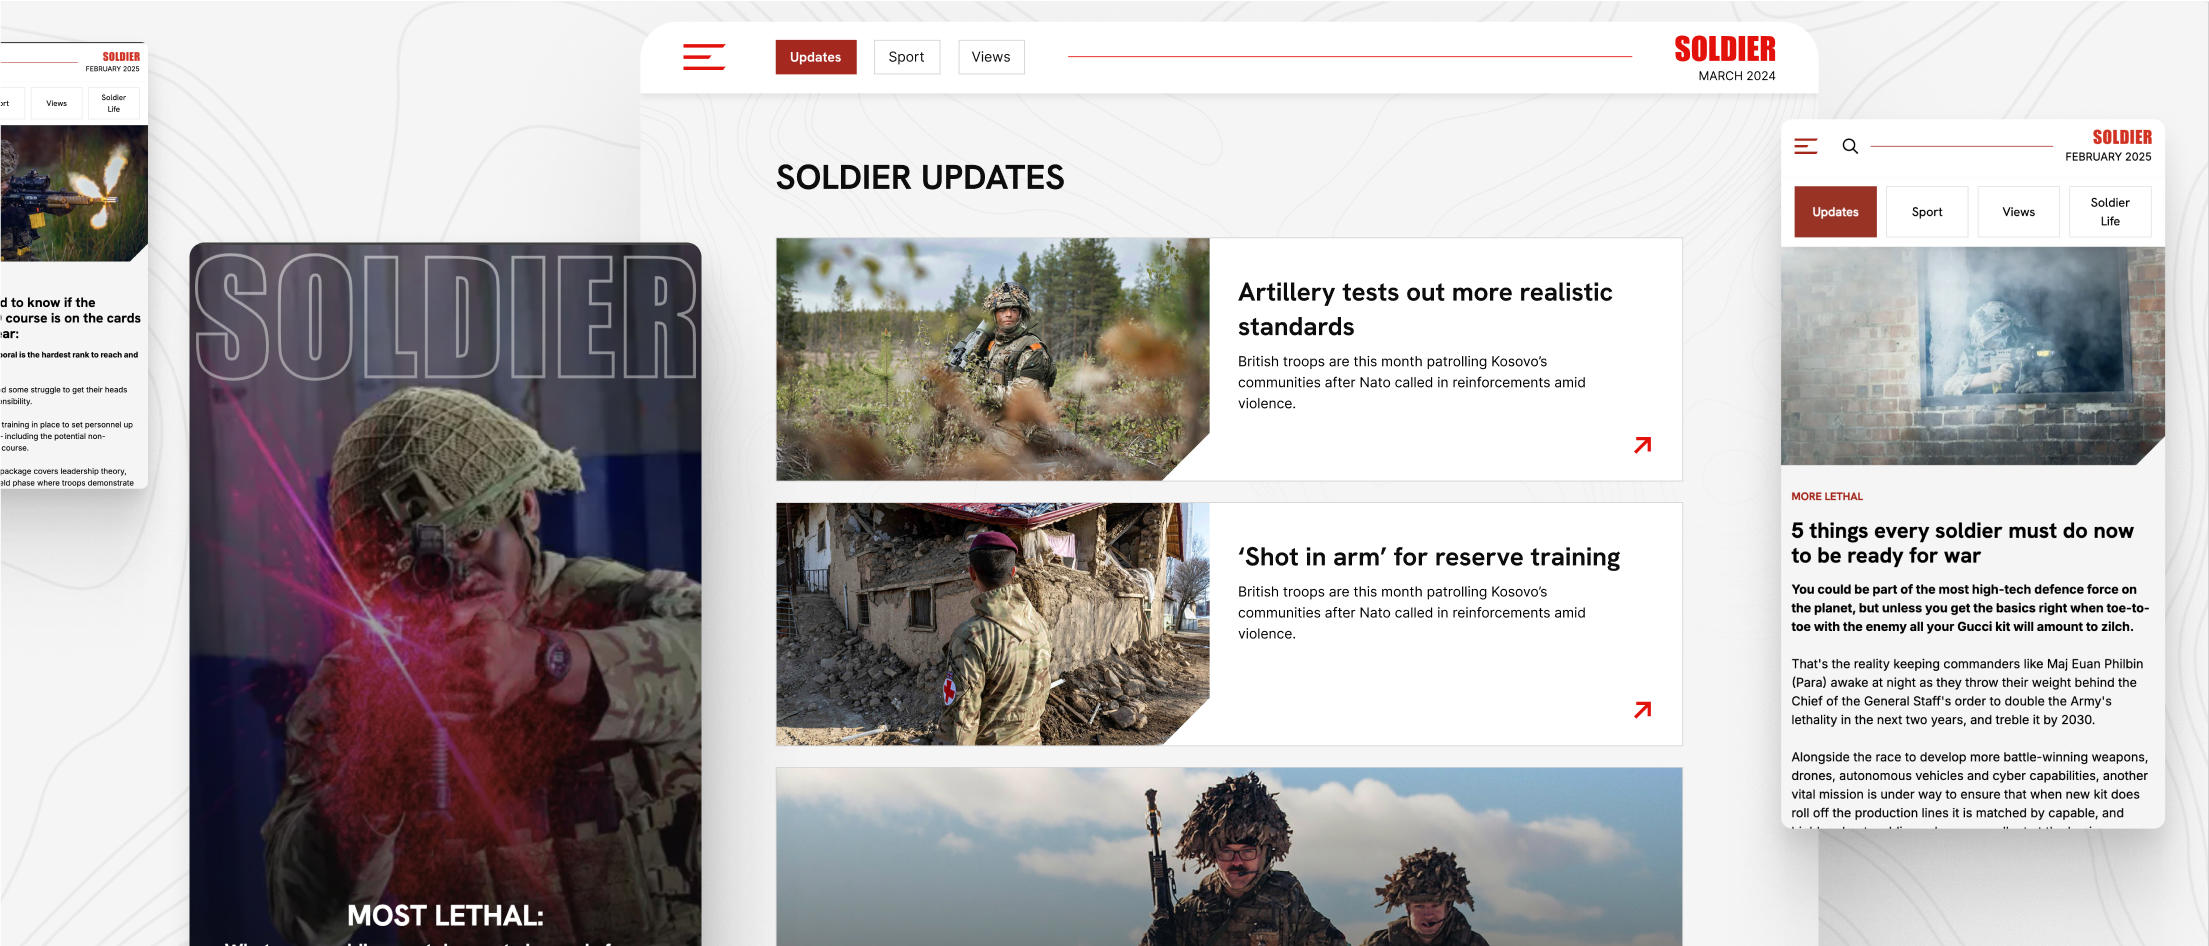
Task: Click the Artillery article summary text
Action: pos(1411,383)
